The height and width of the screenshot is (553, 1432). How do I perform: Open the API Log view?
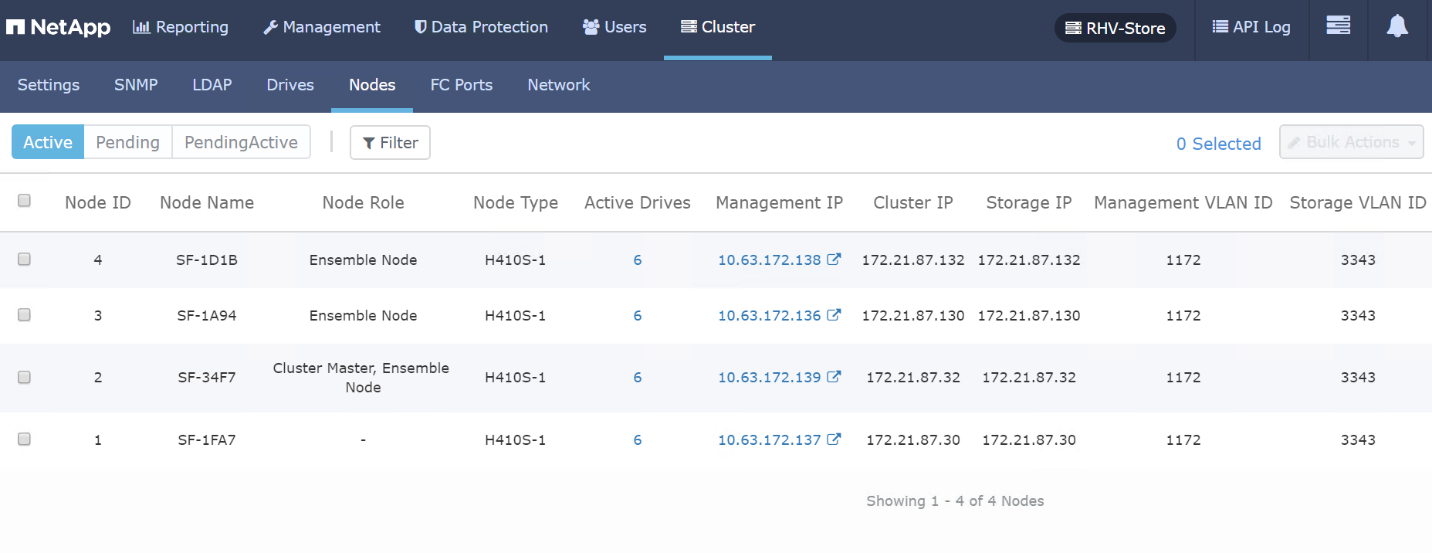click(1251, 27)
